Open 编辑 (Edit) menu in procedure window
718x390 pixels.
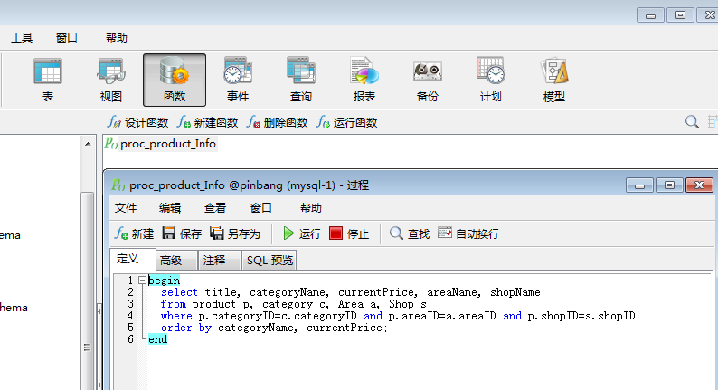pyautogui.click(x=170, y=208)
